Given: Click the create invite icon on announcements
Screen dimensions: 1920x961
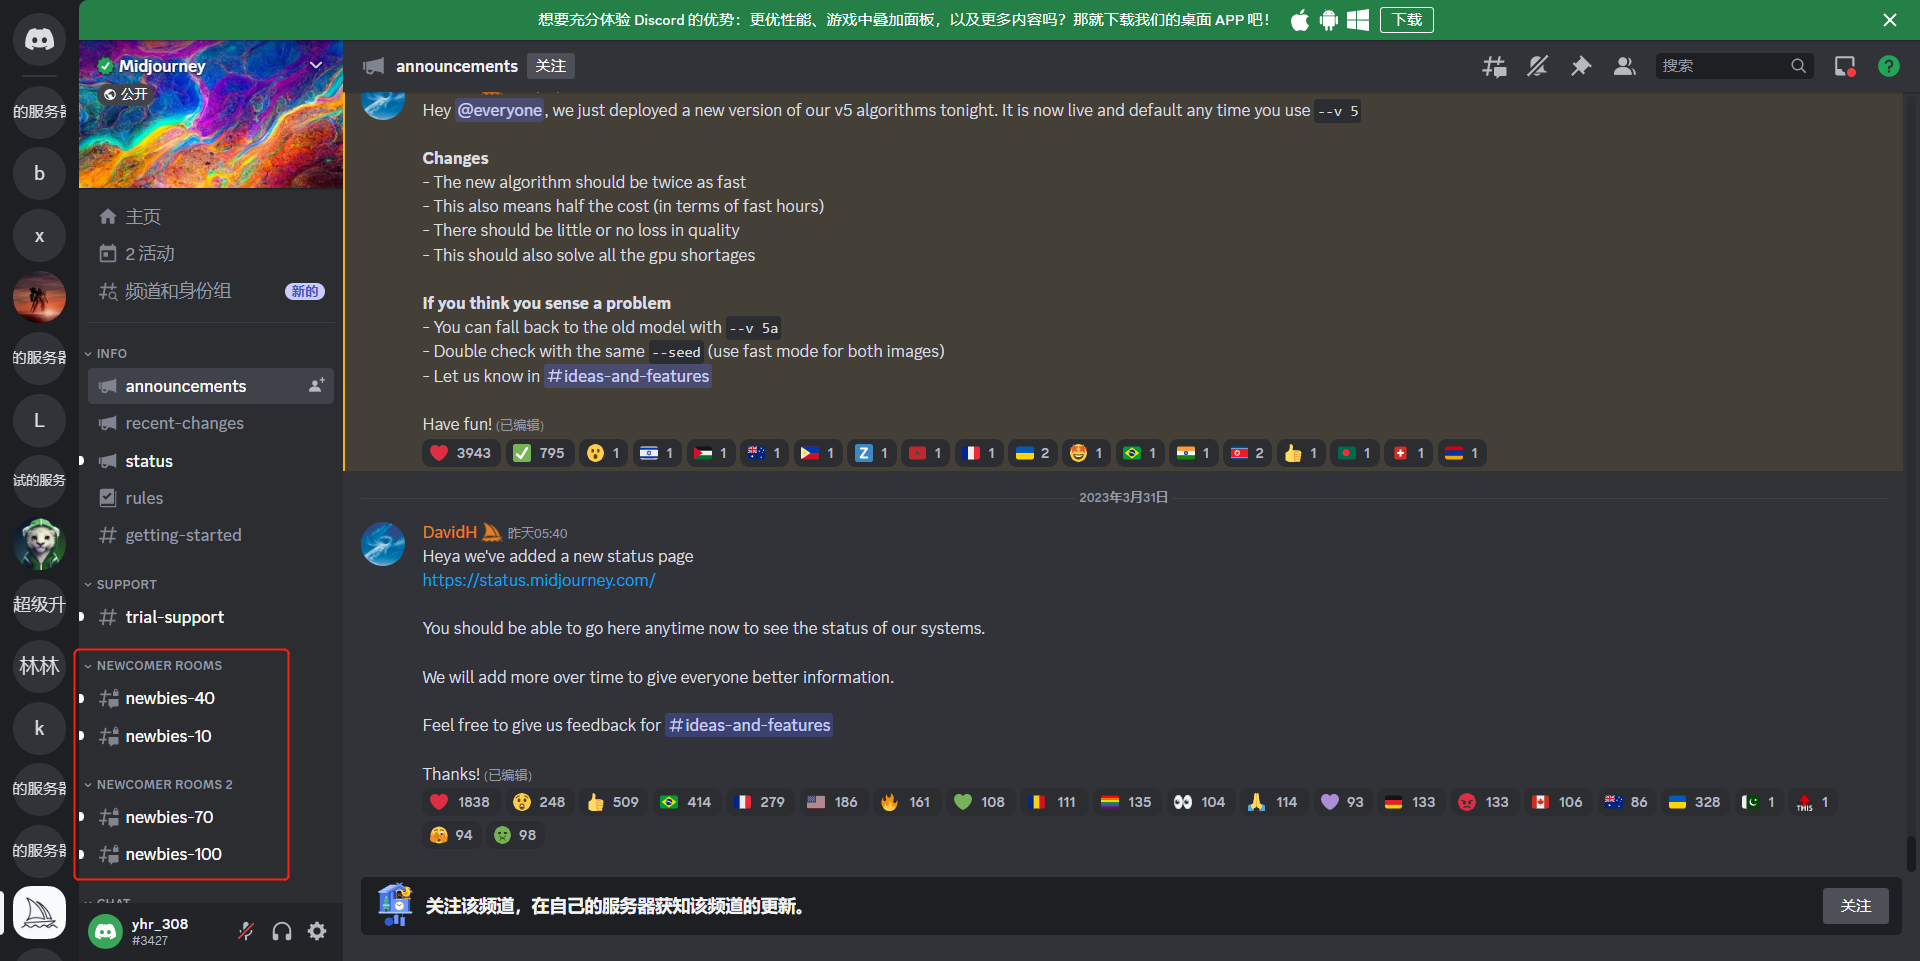Looking at the screenshot, I should pyautogui.click(x=316, y=386).
